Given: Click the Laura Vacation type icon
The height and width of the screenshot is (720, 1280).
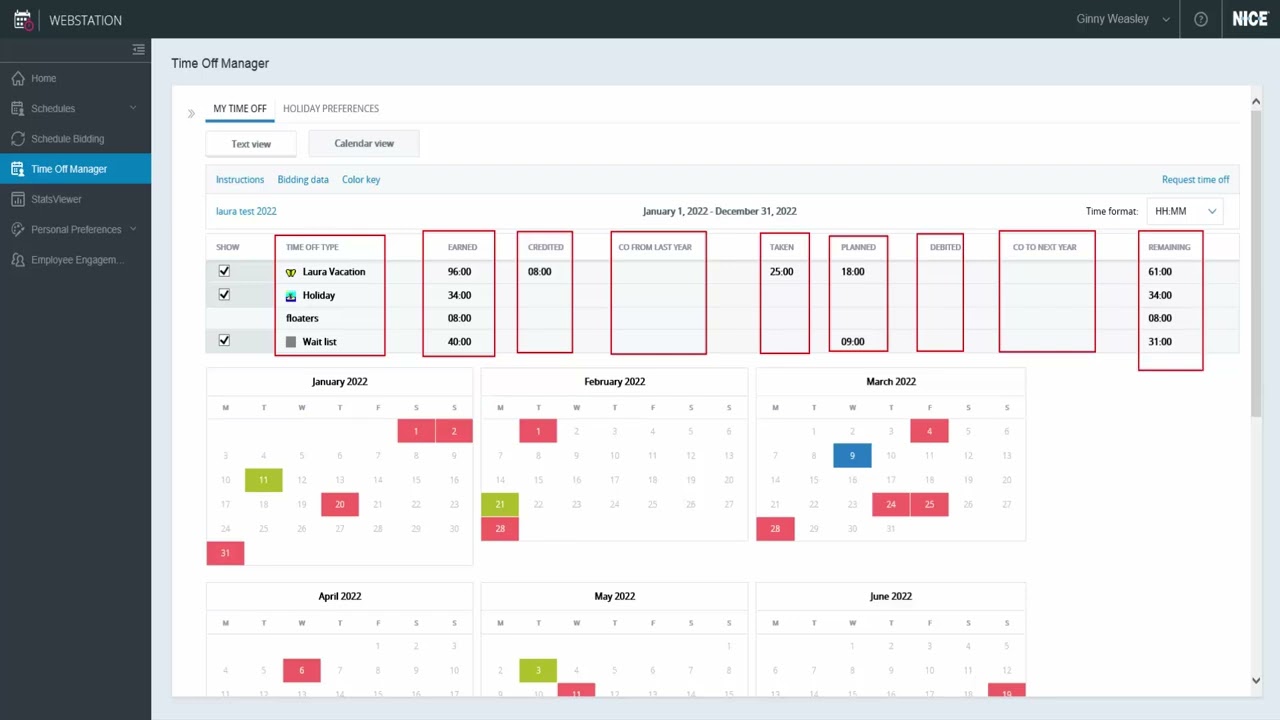Looking at the screenshot, I should point(291,272).
